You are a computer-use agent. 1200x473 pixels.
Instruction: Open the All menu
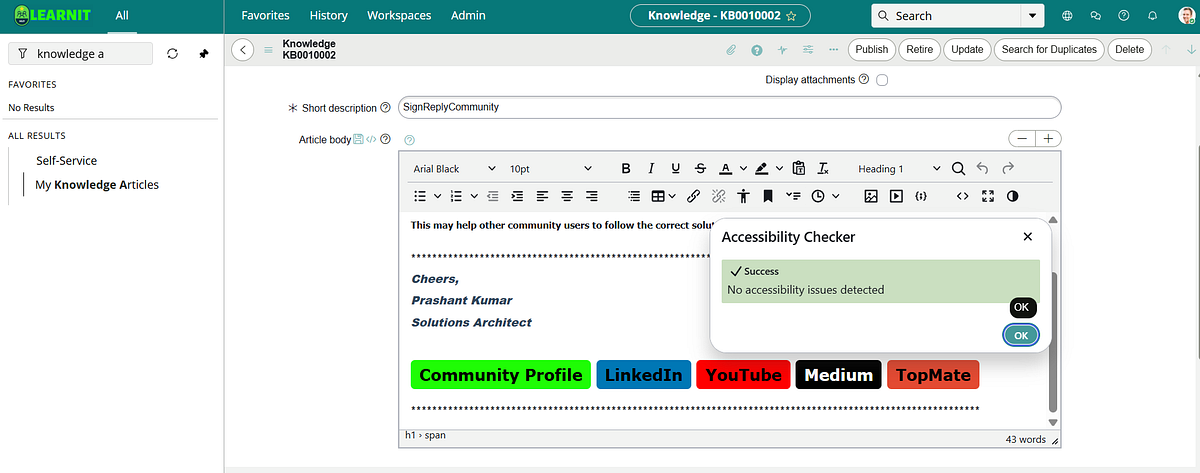[122, 16]
